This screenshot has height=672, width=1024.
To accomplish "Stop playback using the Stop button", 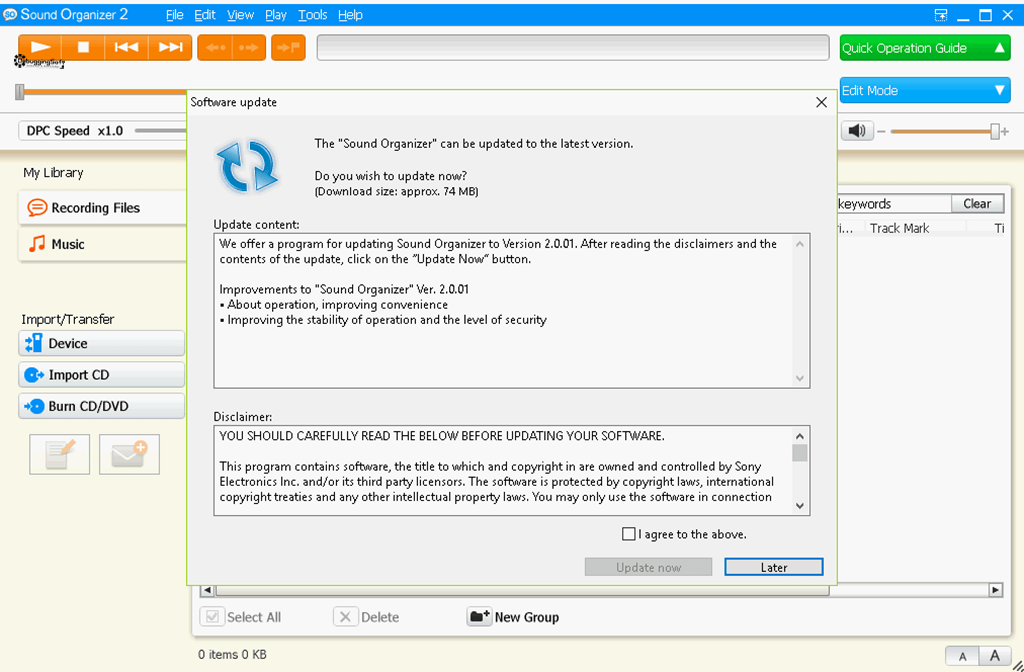I will point(83,47).
